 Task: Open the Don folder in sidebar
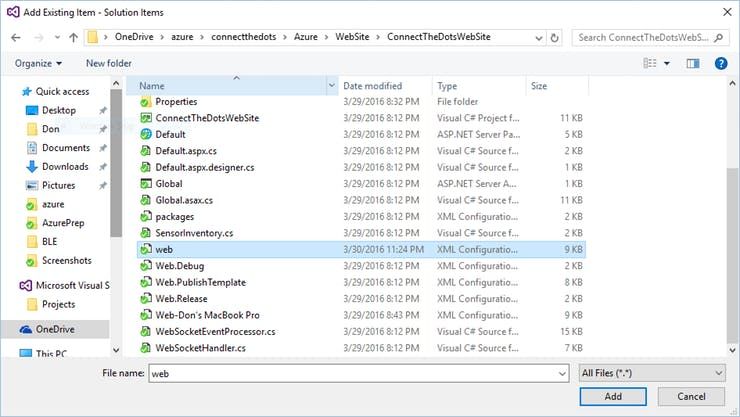pos(50,129)
